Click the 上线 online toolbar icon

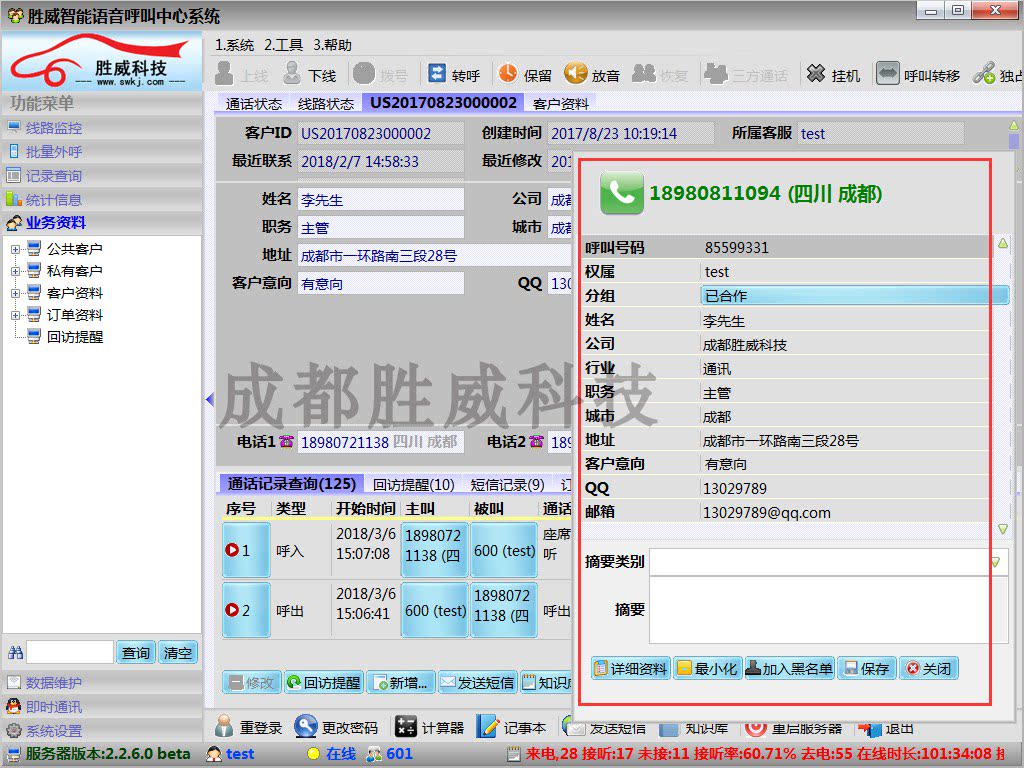(x=224, y=73)
